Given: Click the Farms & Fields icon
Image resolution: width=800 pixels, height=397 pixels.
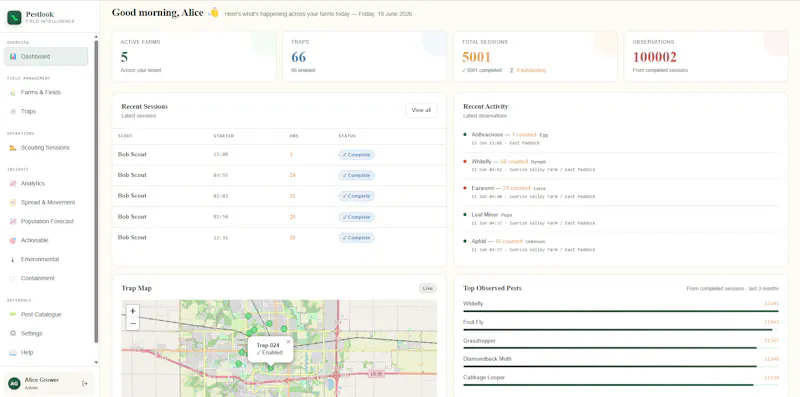Looking at the screenshot, I should [13, 92].
